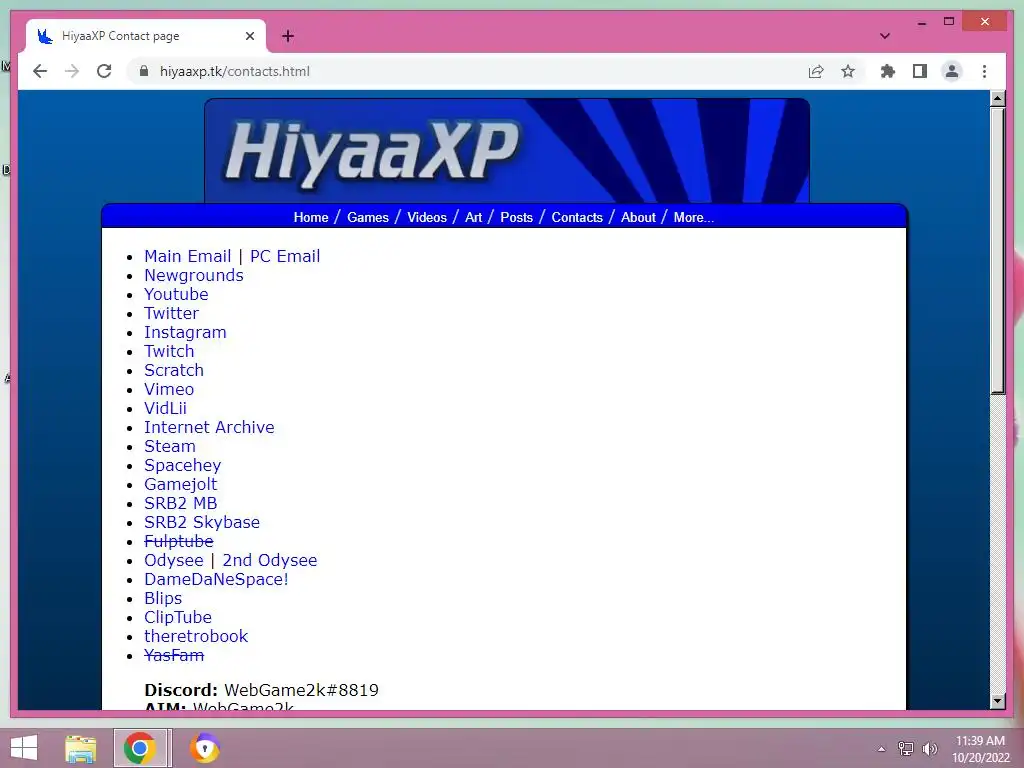Open the tab search chevron dropdown
The image size is (1024, 768).
coord(884,36)
